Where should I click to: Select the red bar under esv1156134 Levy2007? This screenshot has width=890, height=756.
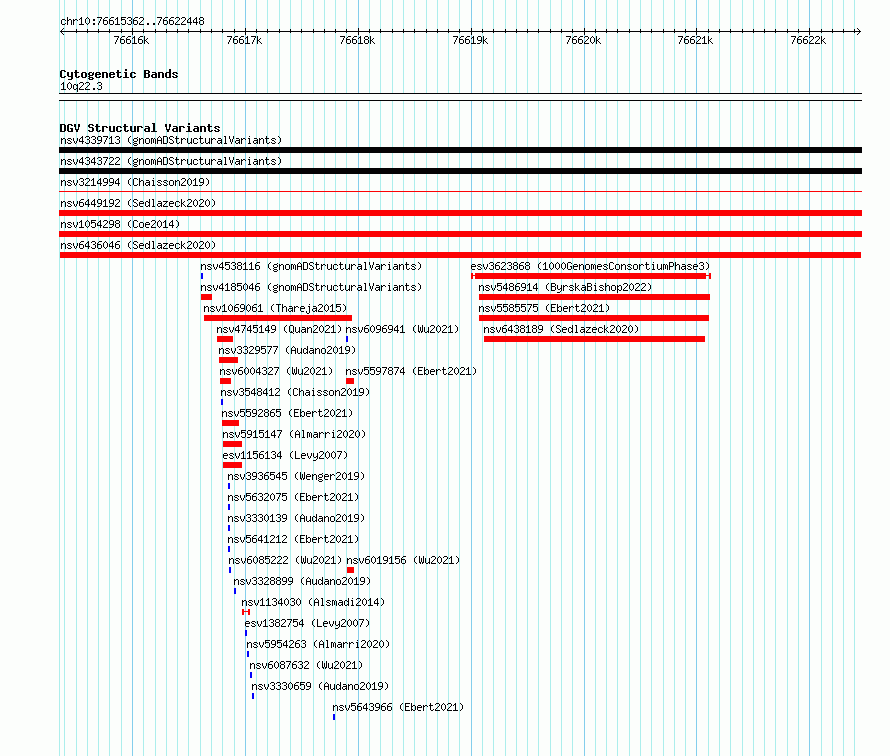232,465
